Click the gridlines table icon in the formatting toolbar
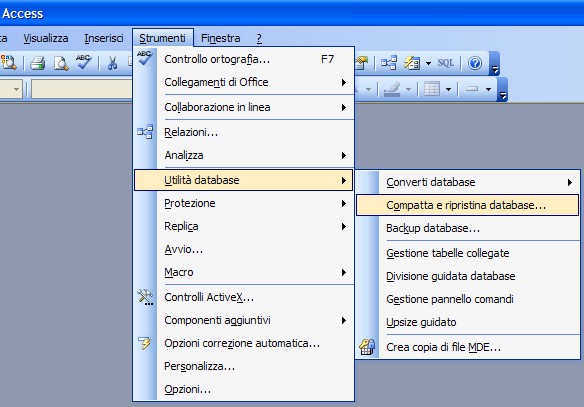The height and width of the screenshot is (407, 584). pos(432,89)
